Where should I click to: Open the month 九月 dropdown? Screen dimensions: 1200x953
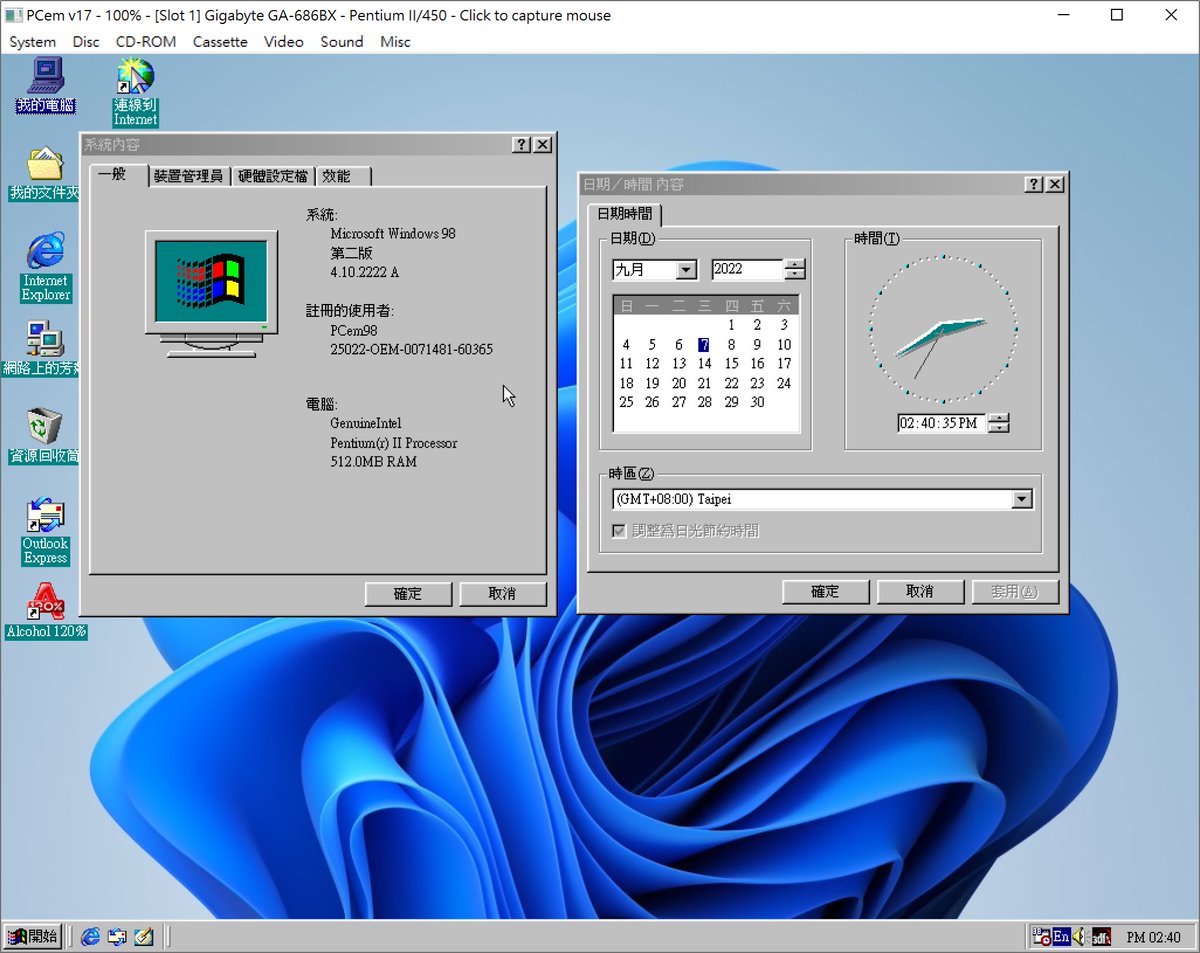(x=686, y=270)
